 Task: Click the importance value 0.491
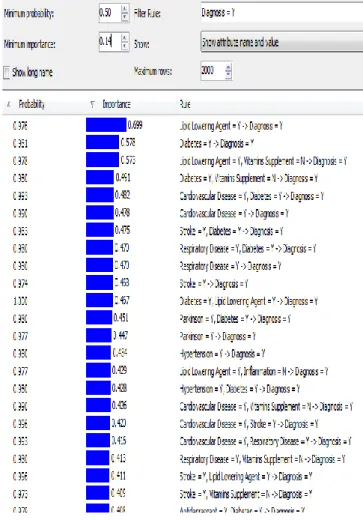tap(123, 177)
